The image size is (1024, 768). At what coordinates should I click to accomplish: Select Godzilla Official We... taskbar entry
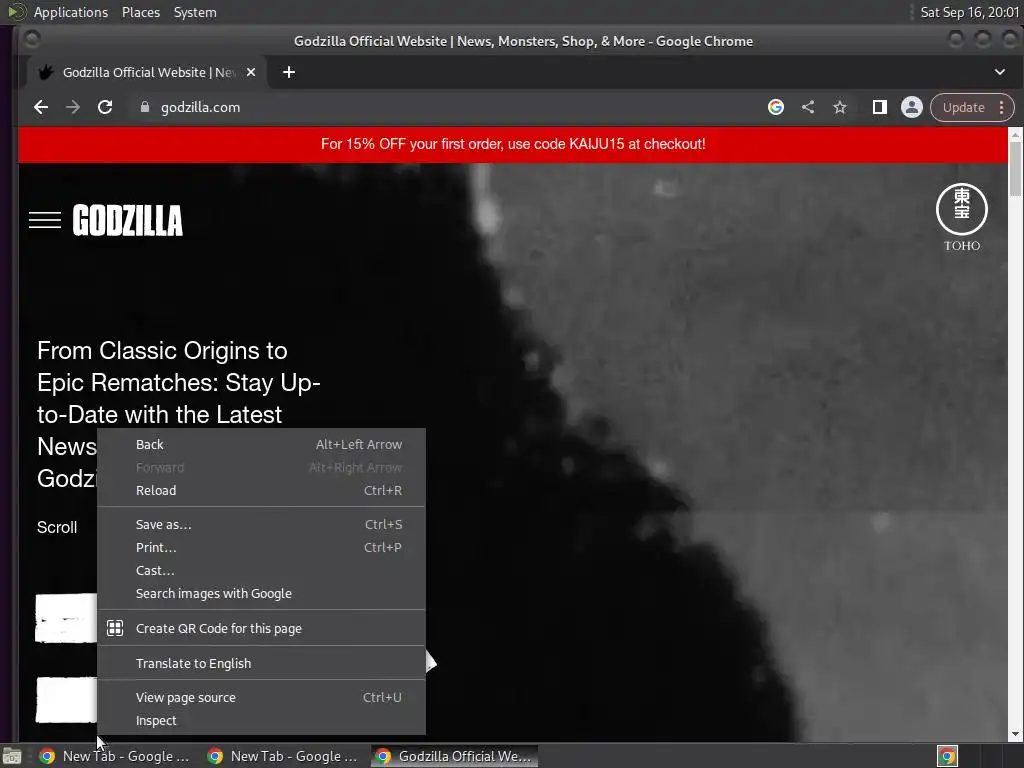point(455,756)
